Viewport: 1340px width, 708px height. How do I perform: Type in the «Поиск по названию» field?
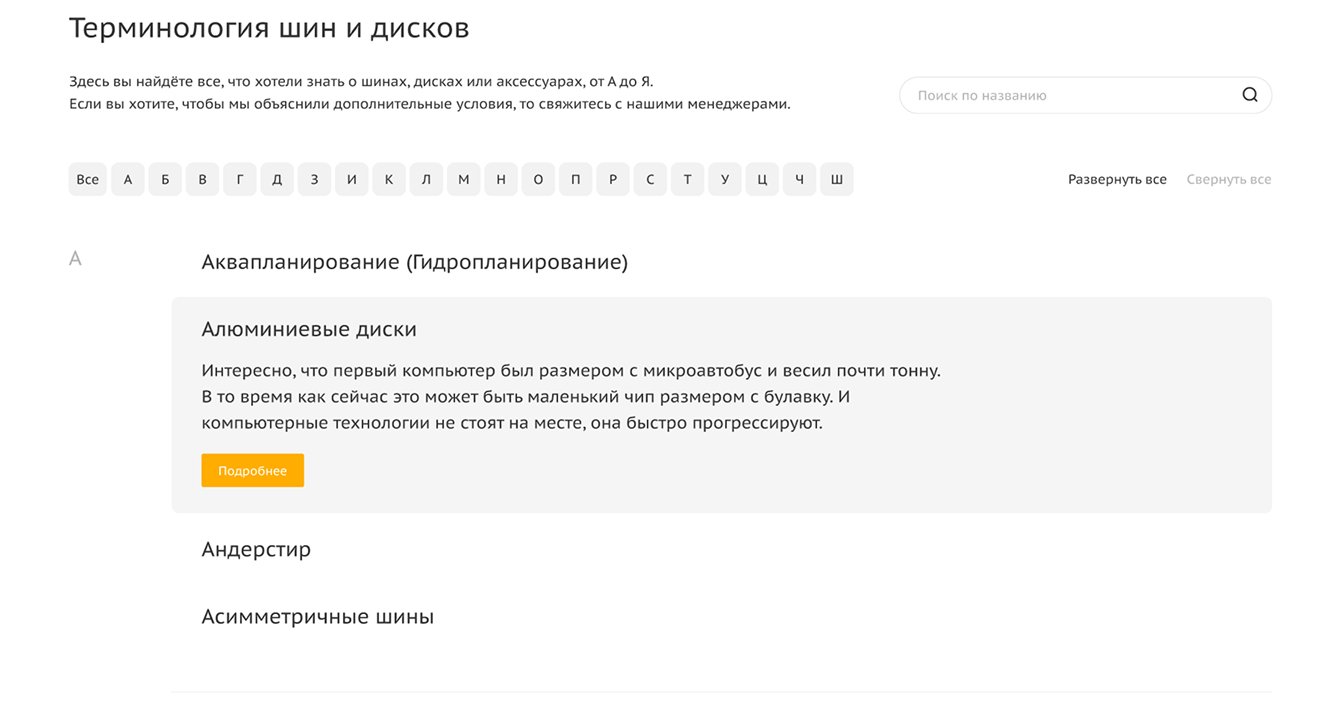(x=1070, y=95)
